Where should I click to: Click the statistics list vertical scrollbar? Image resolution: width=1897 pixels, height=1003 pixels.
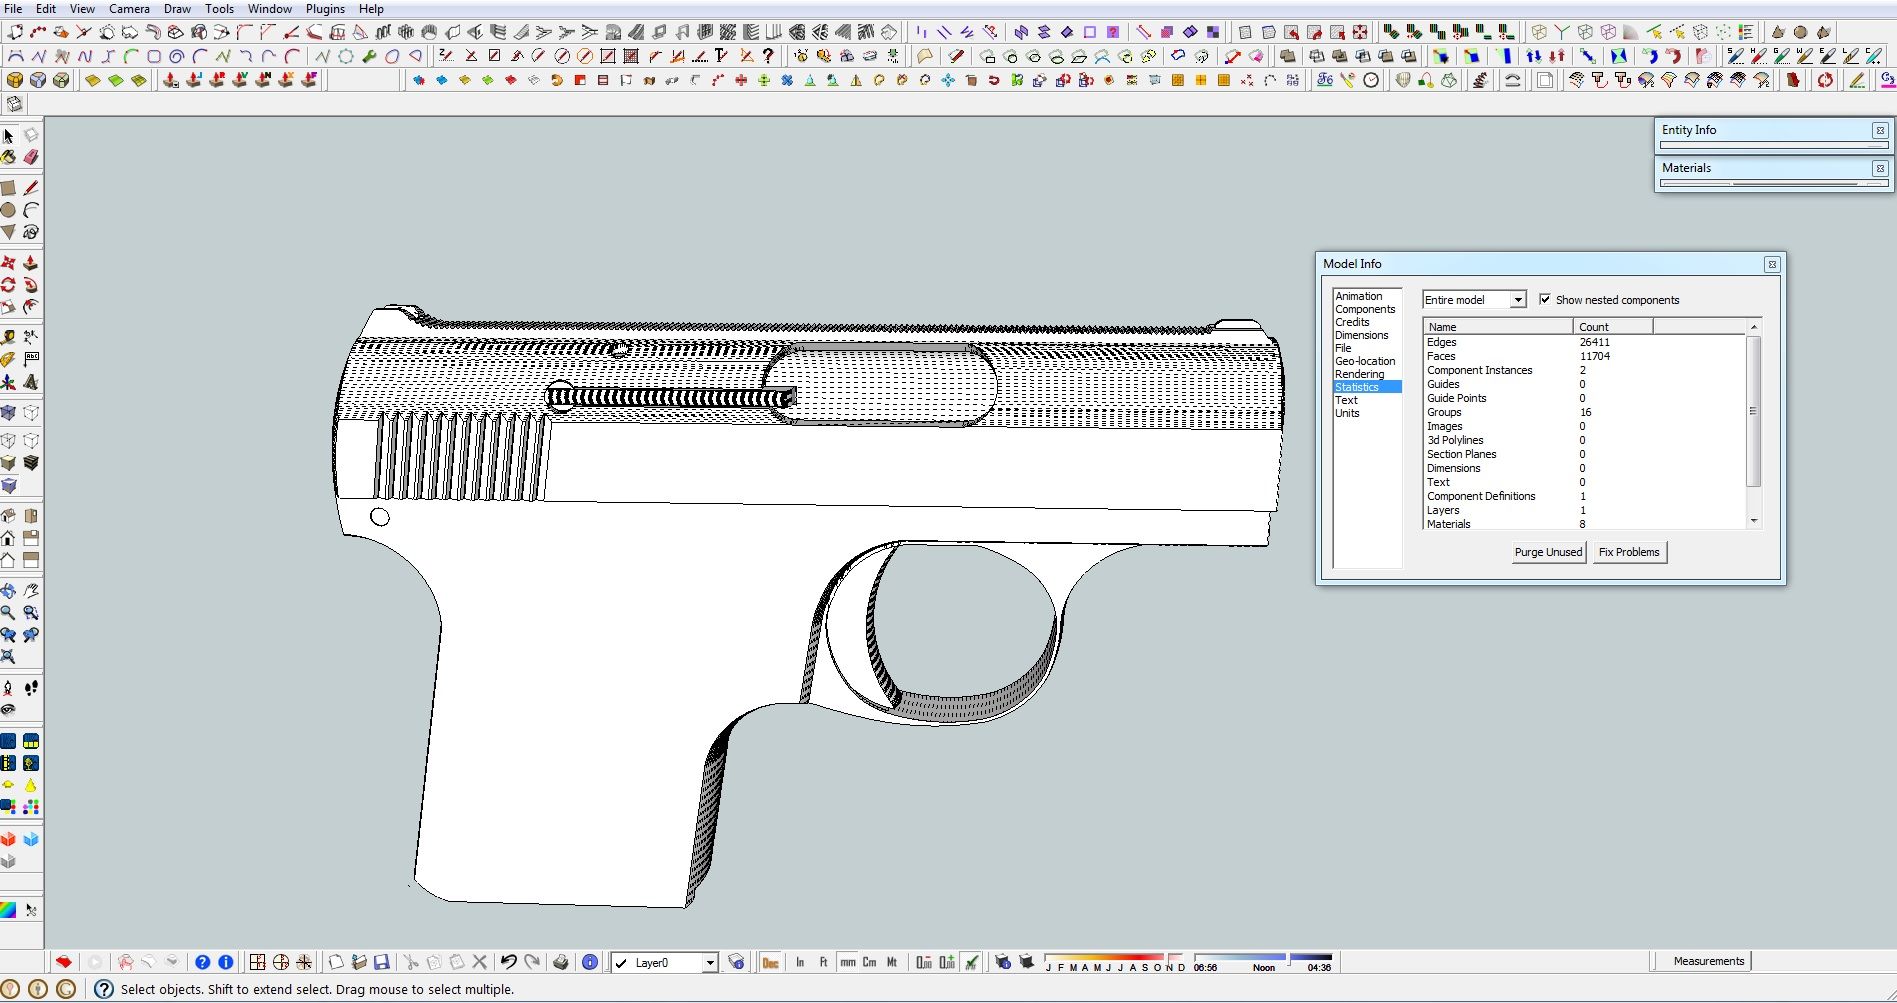pos(1753,411)
